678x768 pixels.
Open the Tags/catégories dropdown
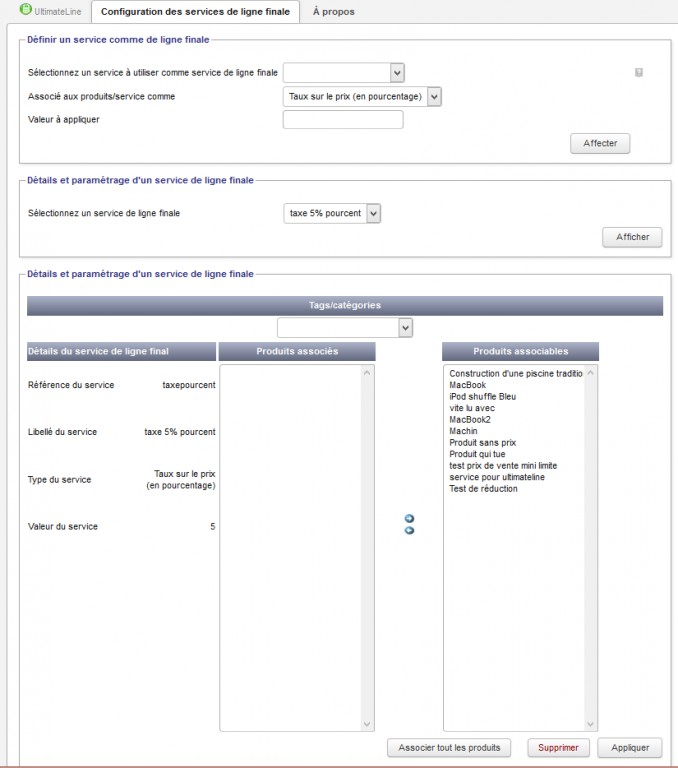click(345, 328)
